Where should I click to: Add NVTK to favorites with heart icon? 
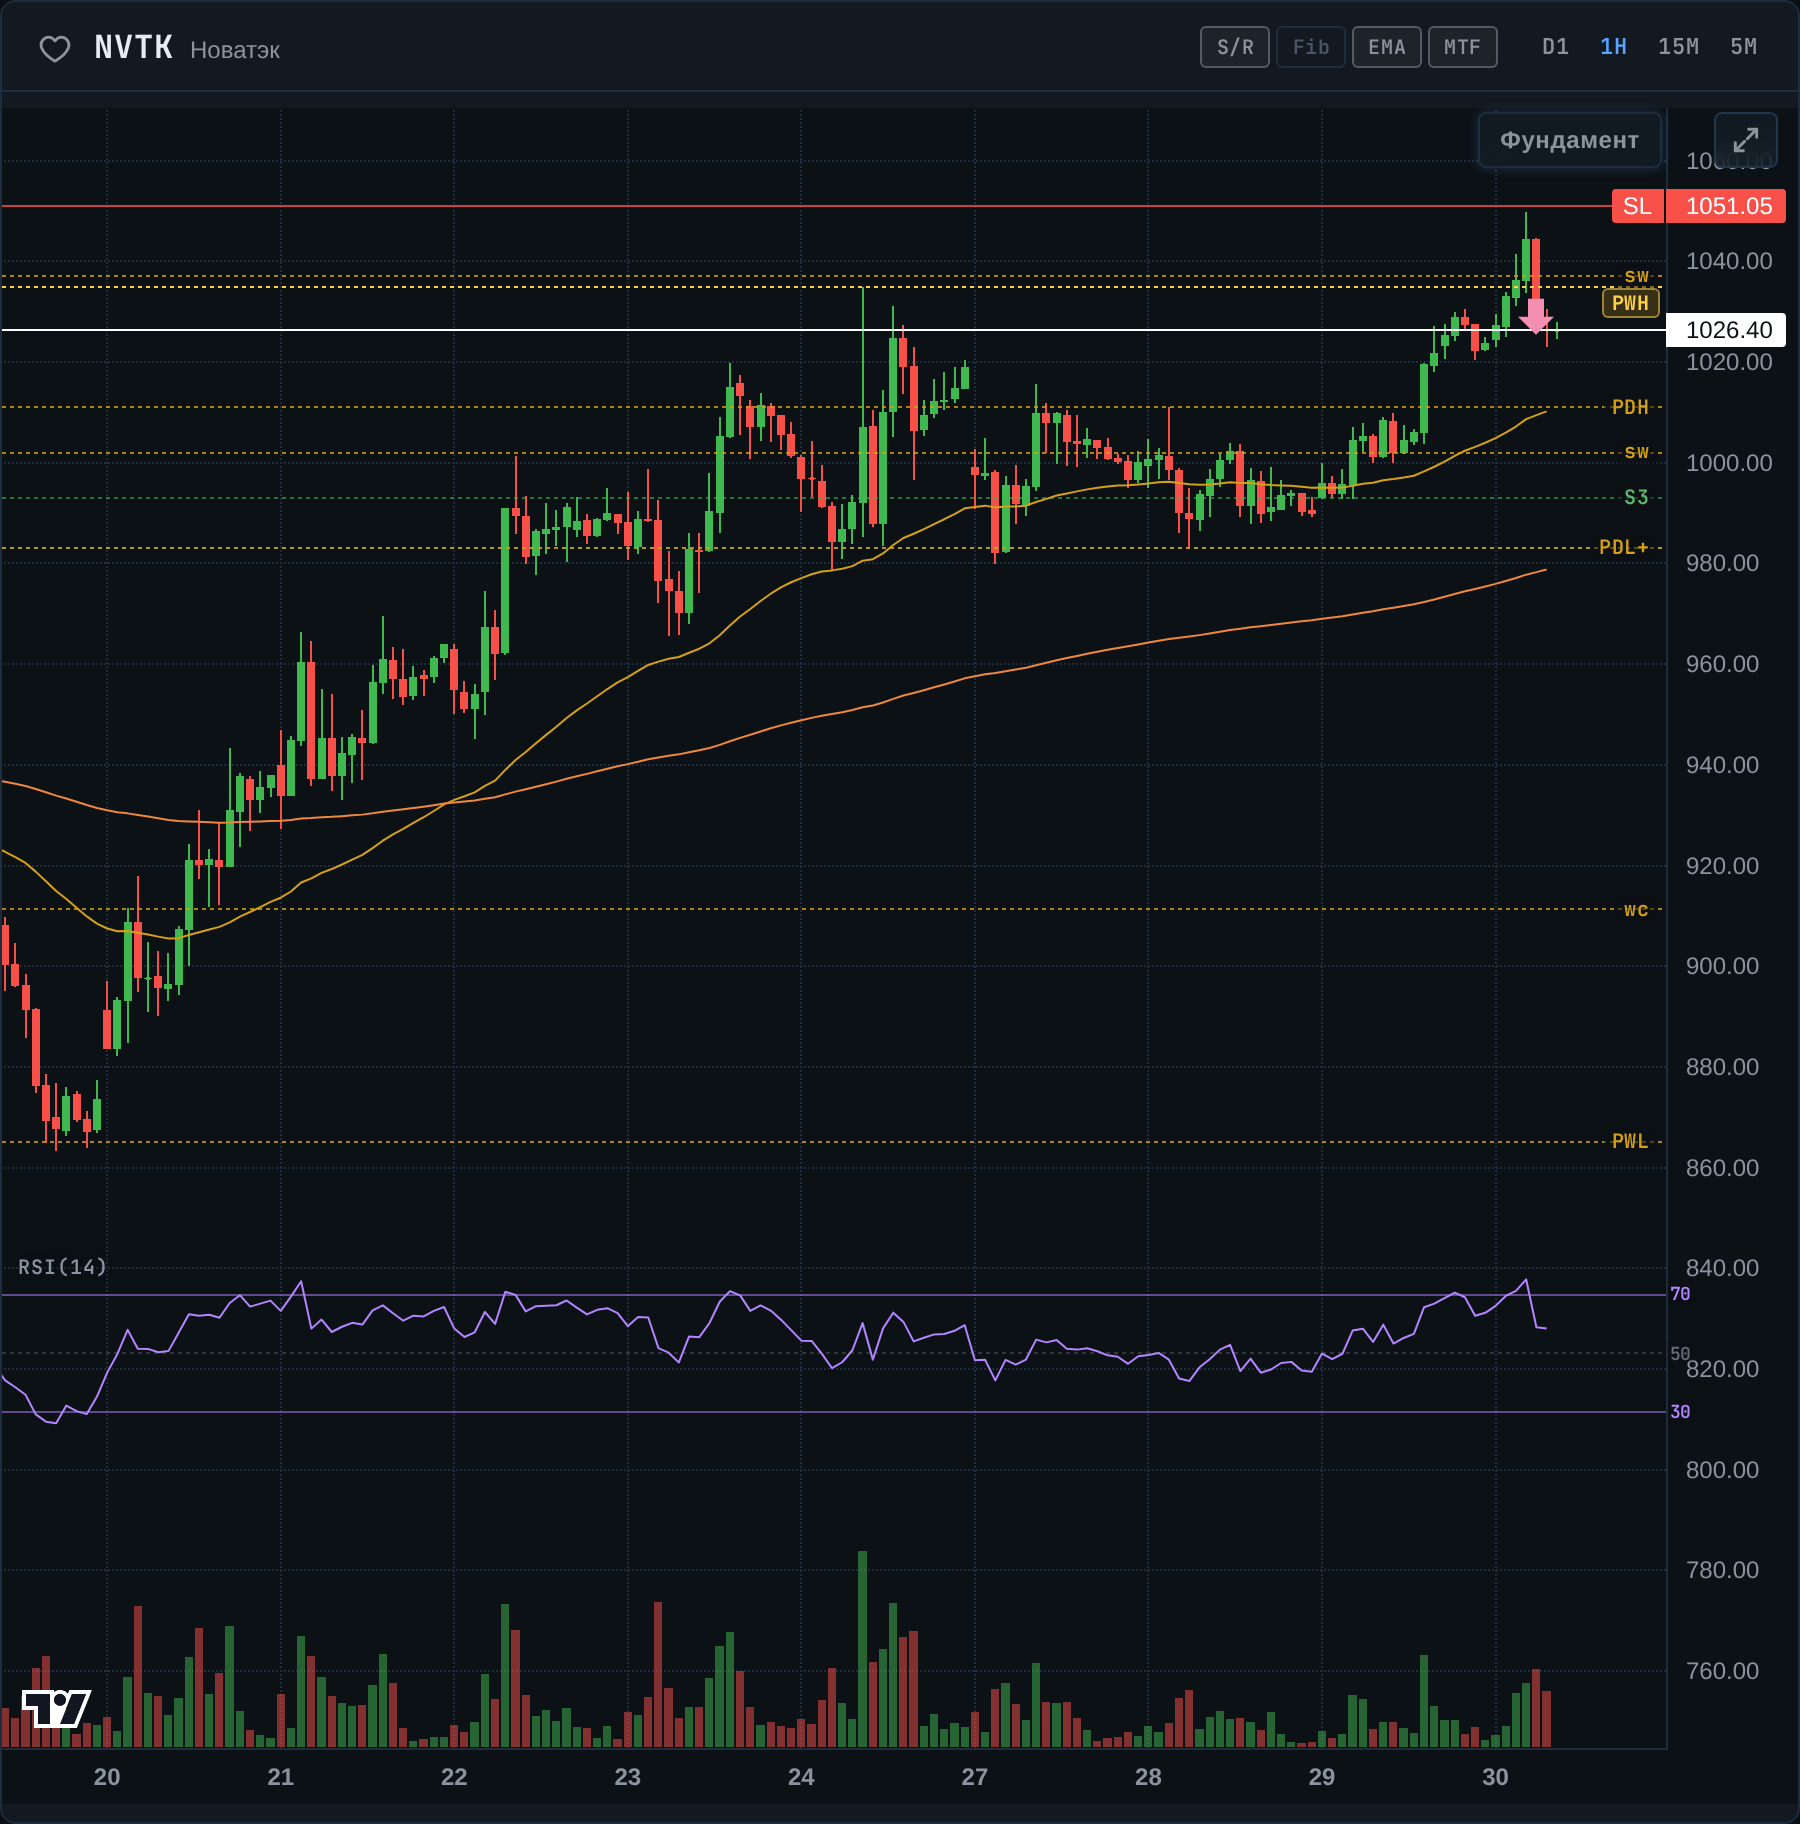[x=55, y=48]
